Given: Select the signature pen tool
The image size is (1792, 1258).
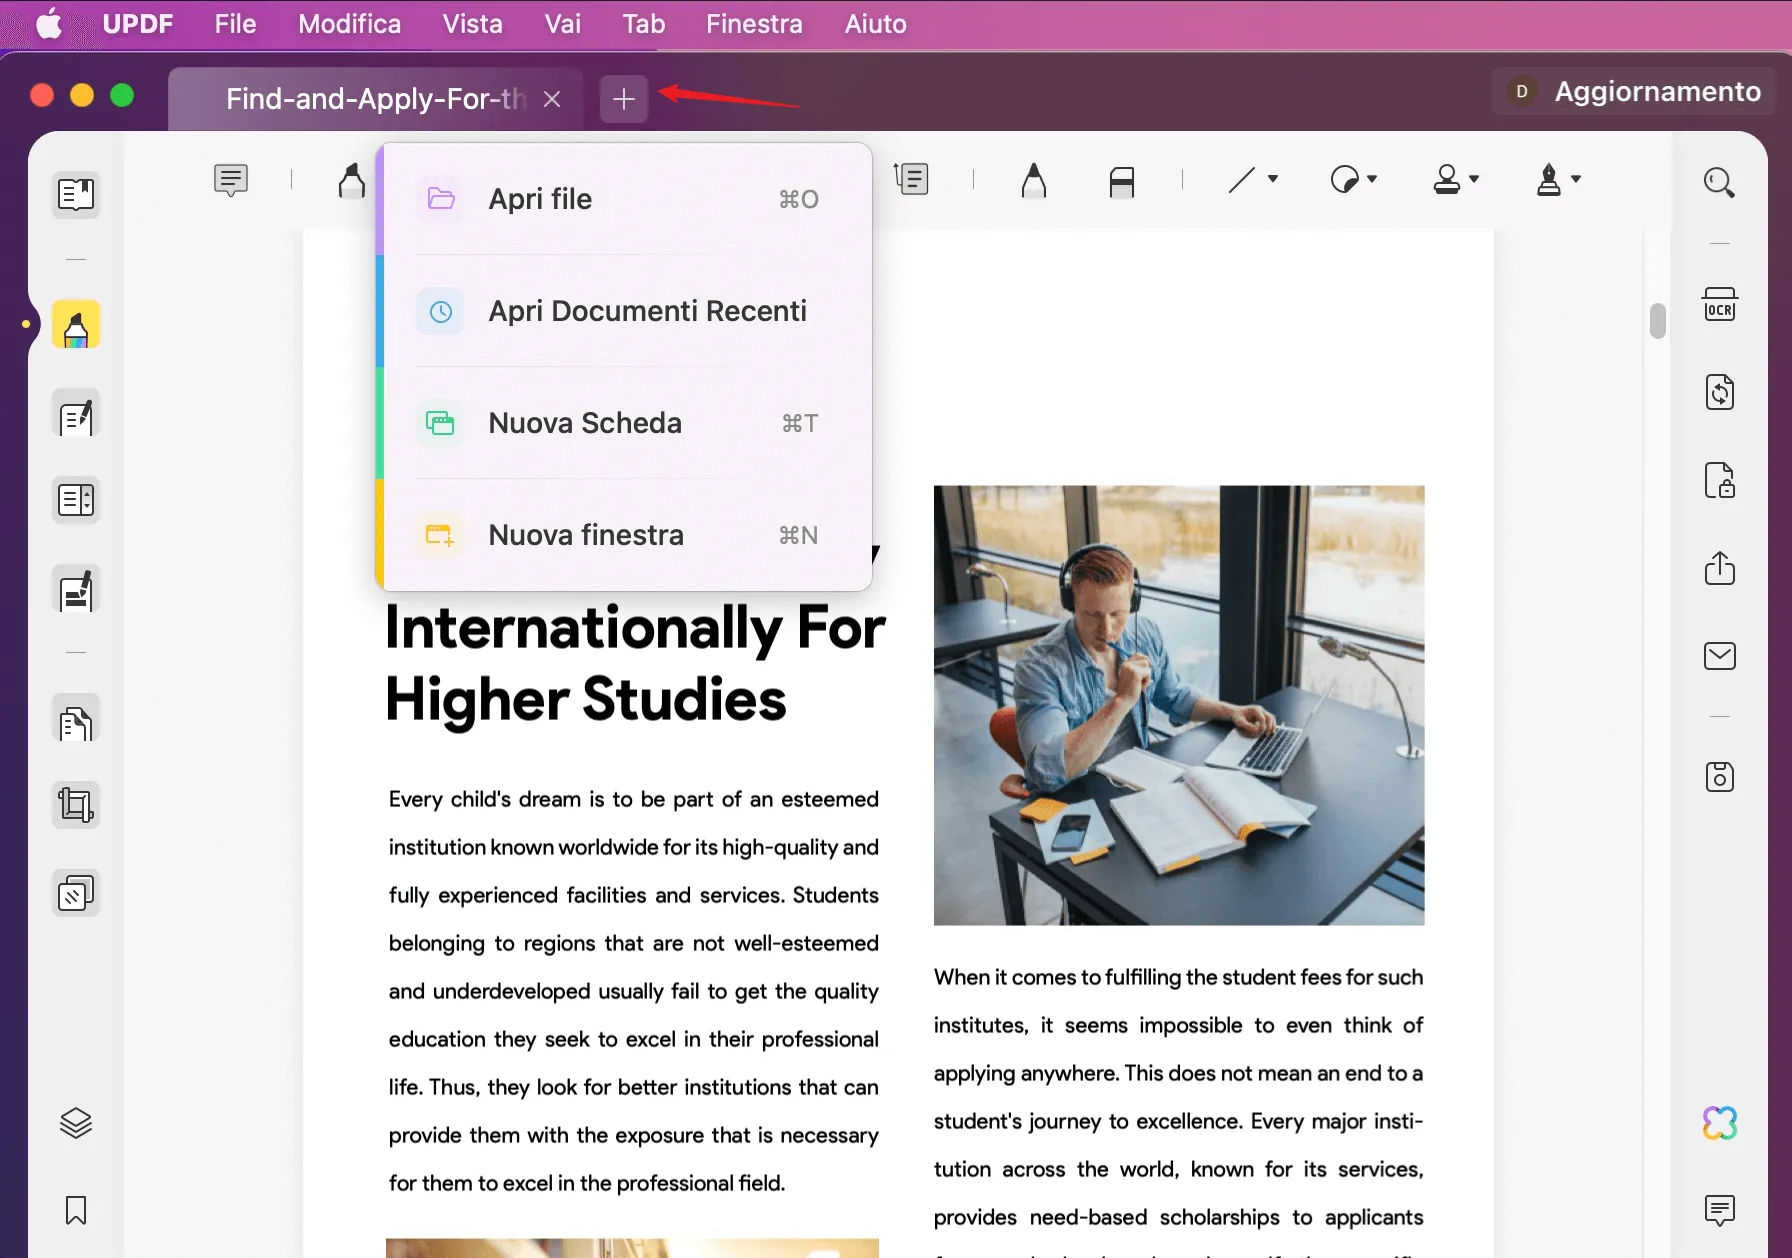Looking at the screenshot, I should pyautogui.click(x=1549, y=180).
